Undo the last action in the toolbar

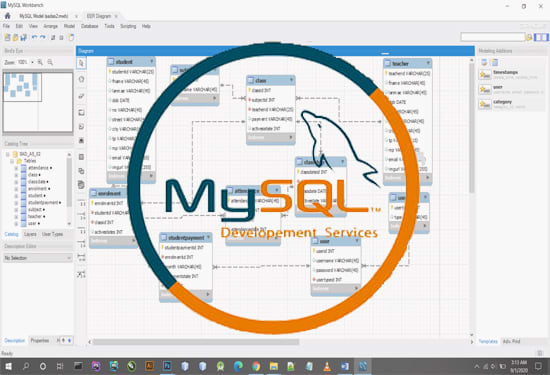(x=34, y=37)
